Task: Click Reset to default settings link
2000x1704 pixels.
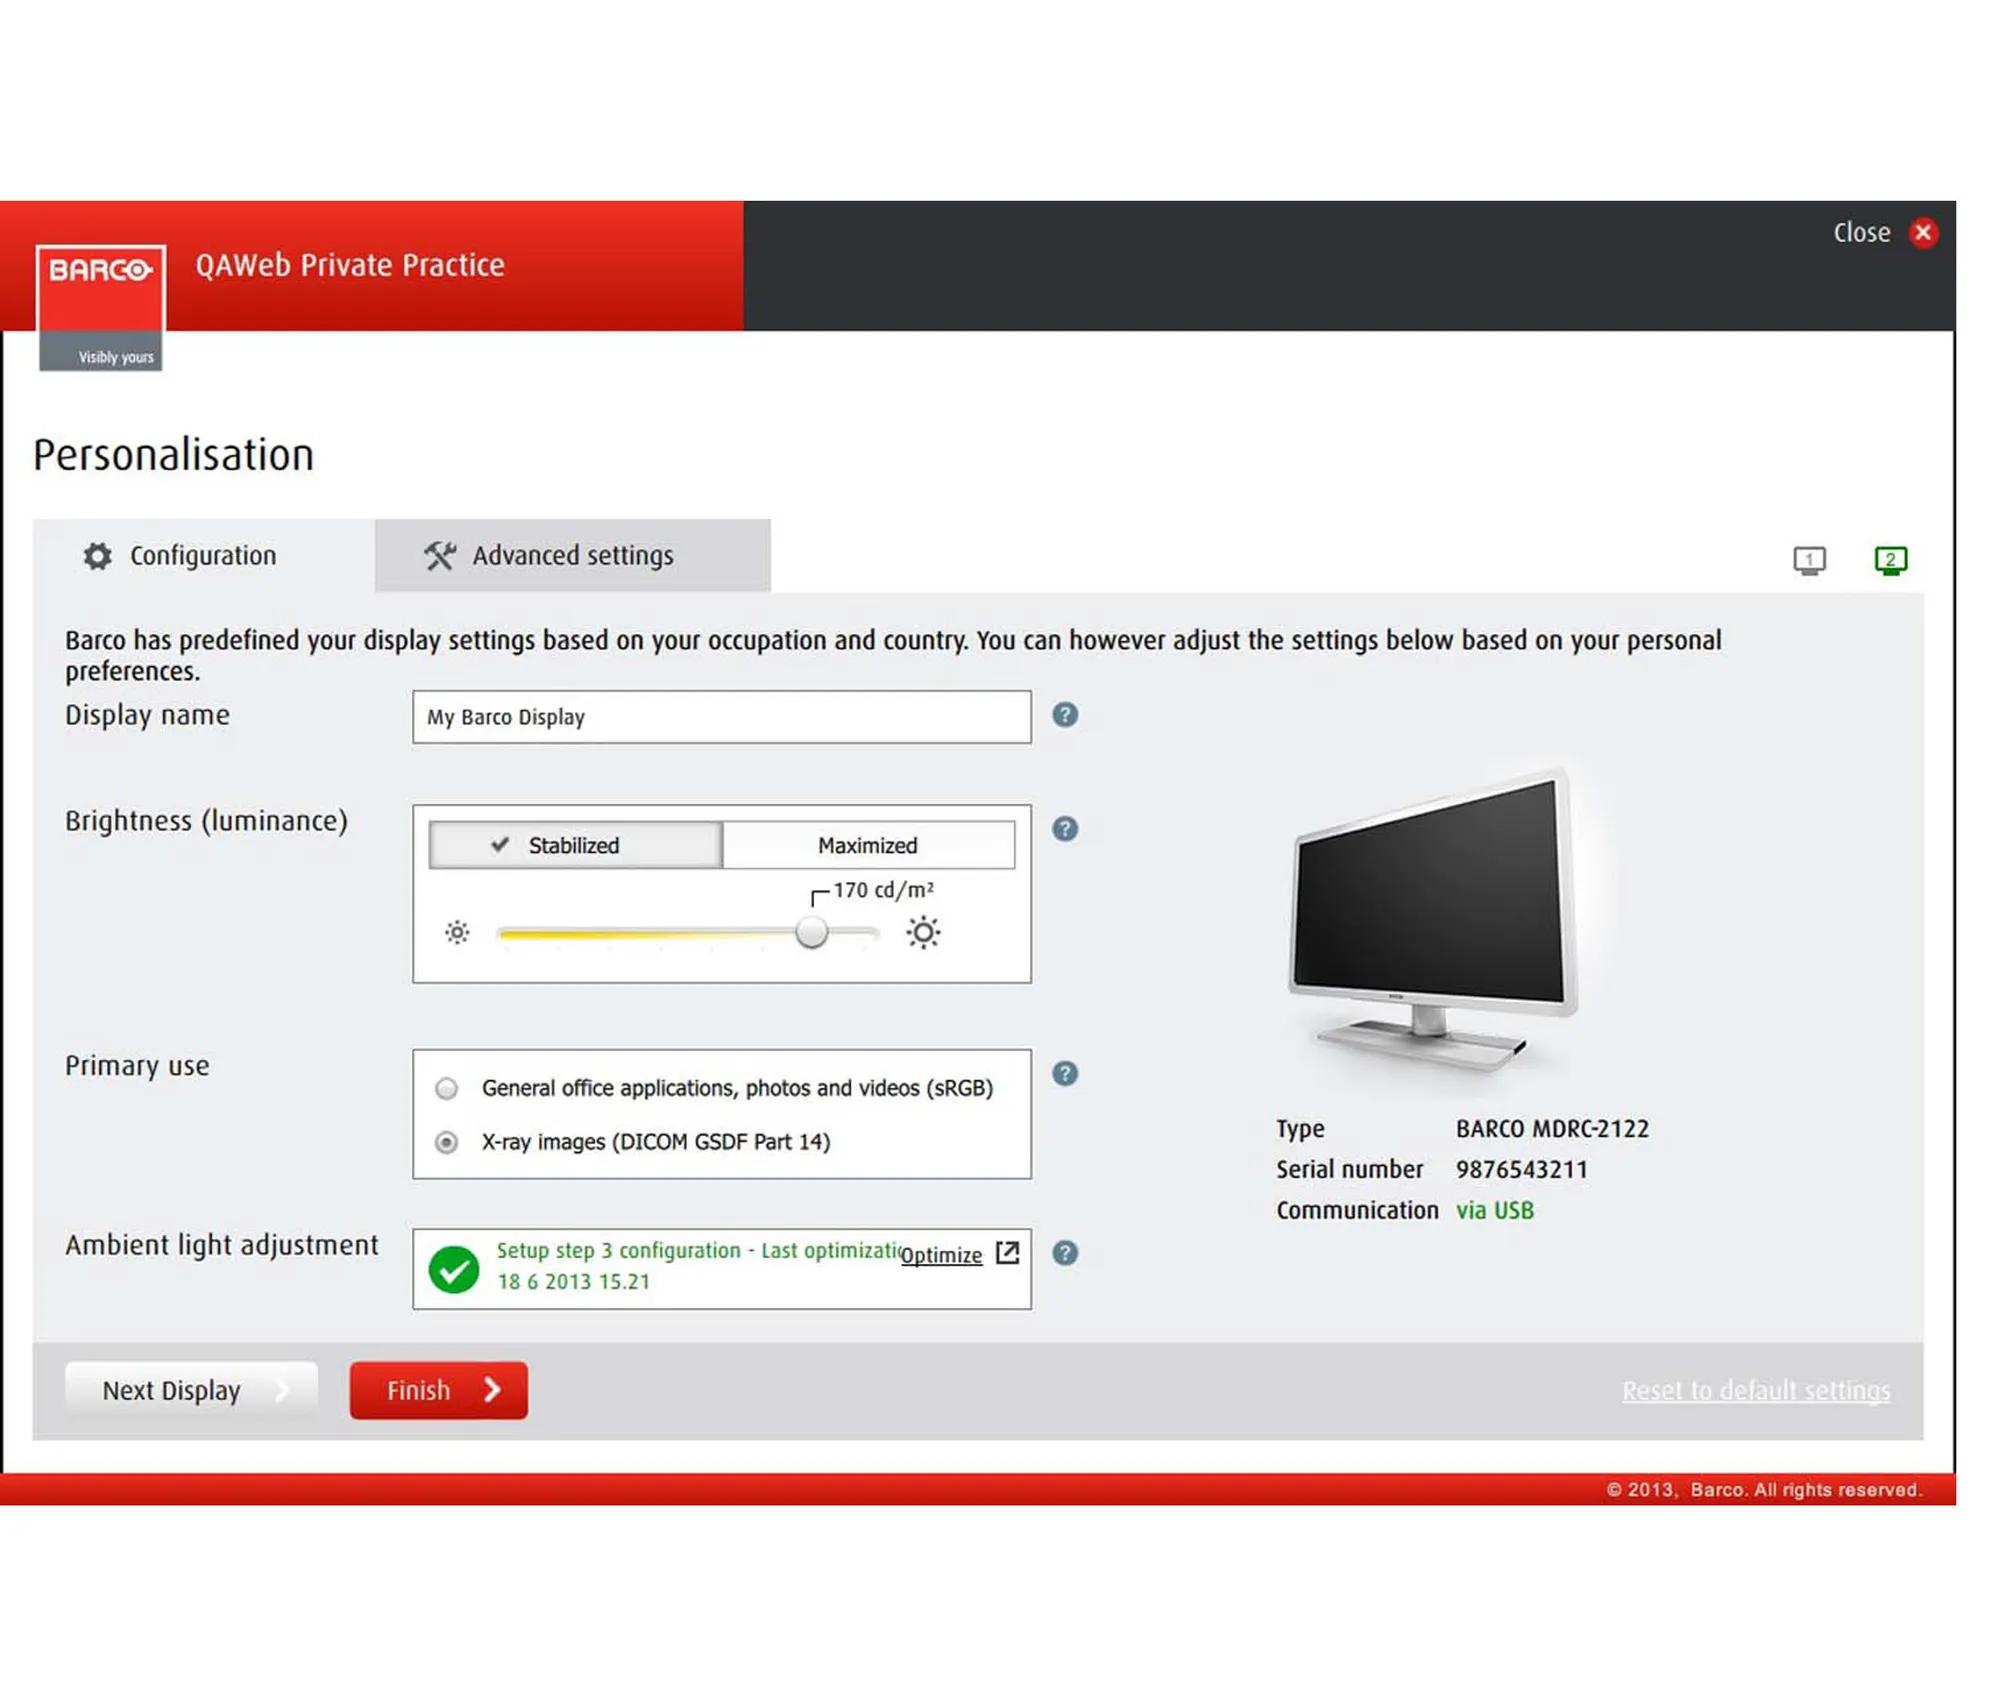Action: [x=1756, y=1391]
